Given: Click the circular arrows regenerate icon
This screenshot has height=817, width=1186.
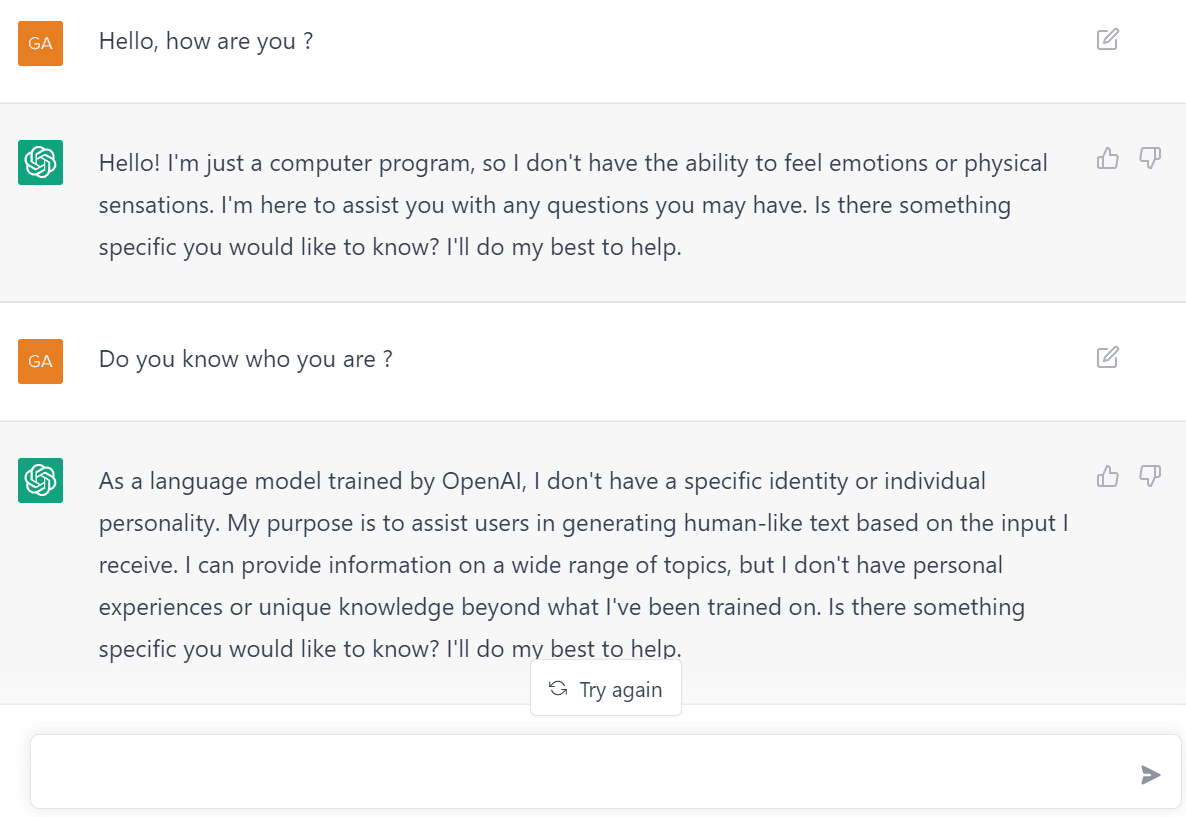Looking at the screenshot, I should point(558,689).
